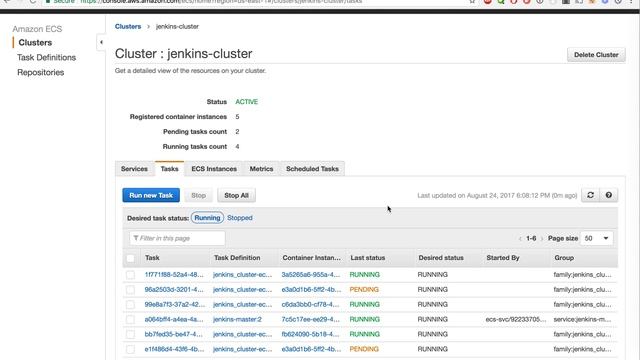Sort by the Started By column header
Viewport: 640px width, 360px height.
point(502,258)
